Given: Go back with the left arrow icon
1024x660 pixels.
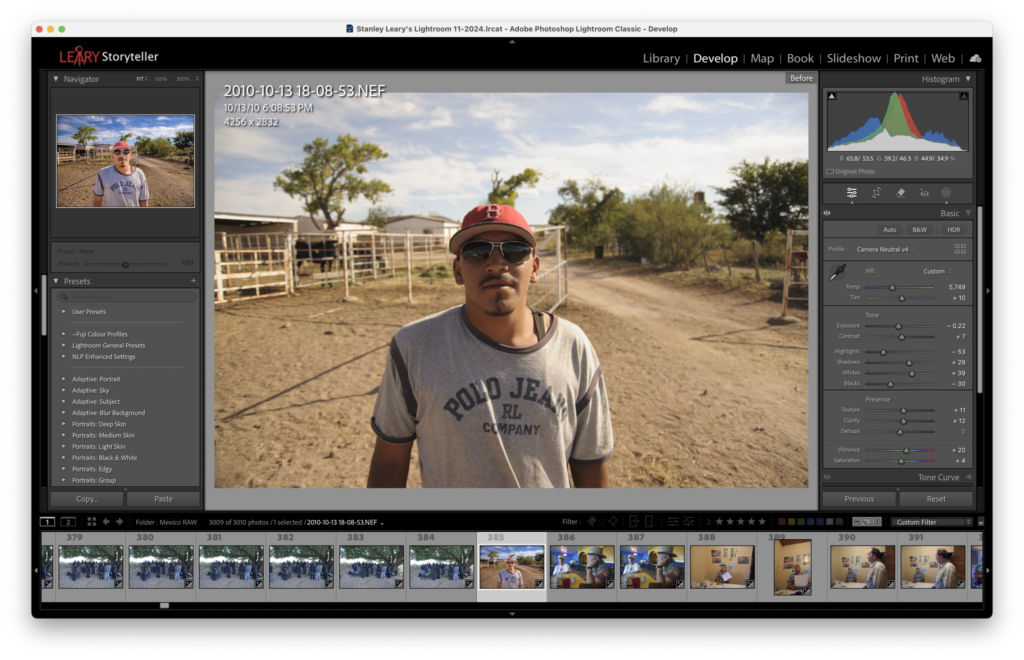Looking at the screenshot, I should click(106, 522).
